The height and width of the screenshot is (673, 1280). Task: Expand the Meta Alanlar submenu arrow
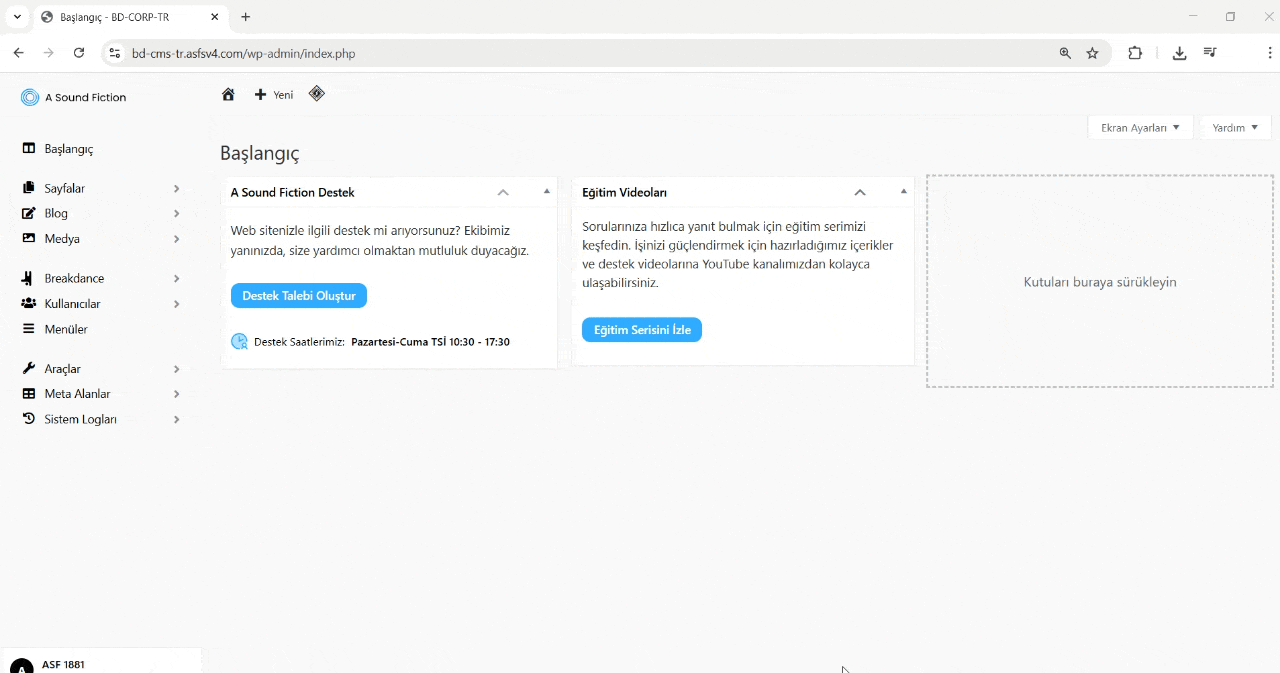[x=176, y=395]
